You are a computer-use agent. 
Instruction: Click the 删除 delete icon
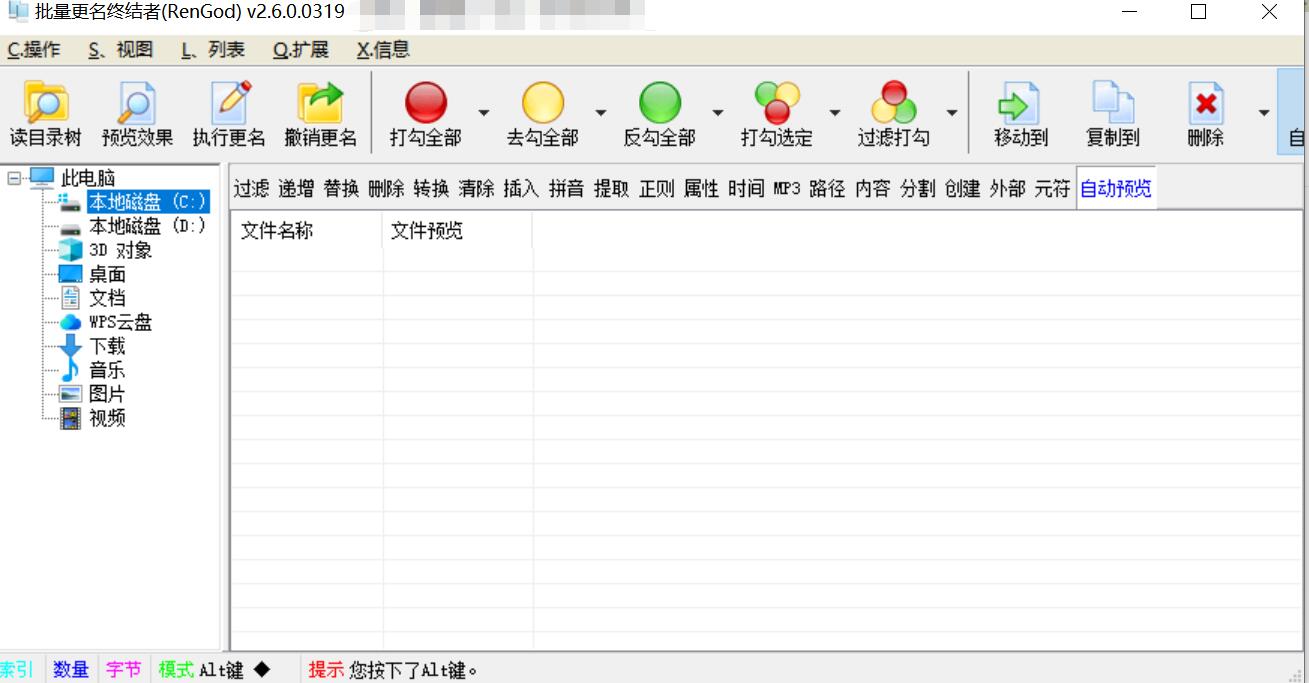click(1204, 110)
